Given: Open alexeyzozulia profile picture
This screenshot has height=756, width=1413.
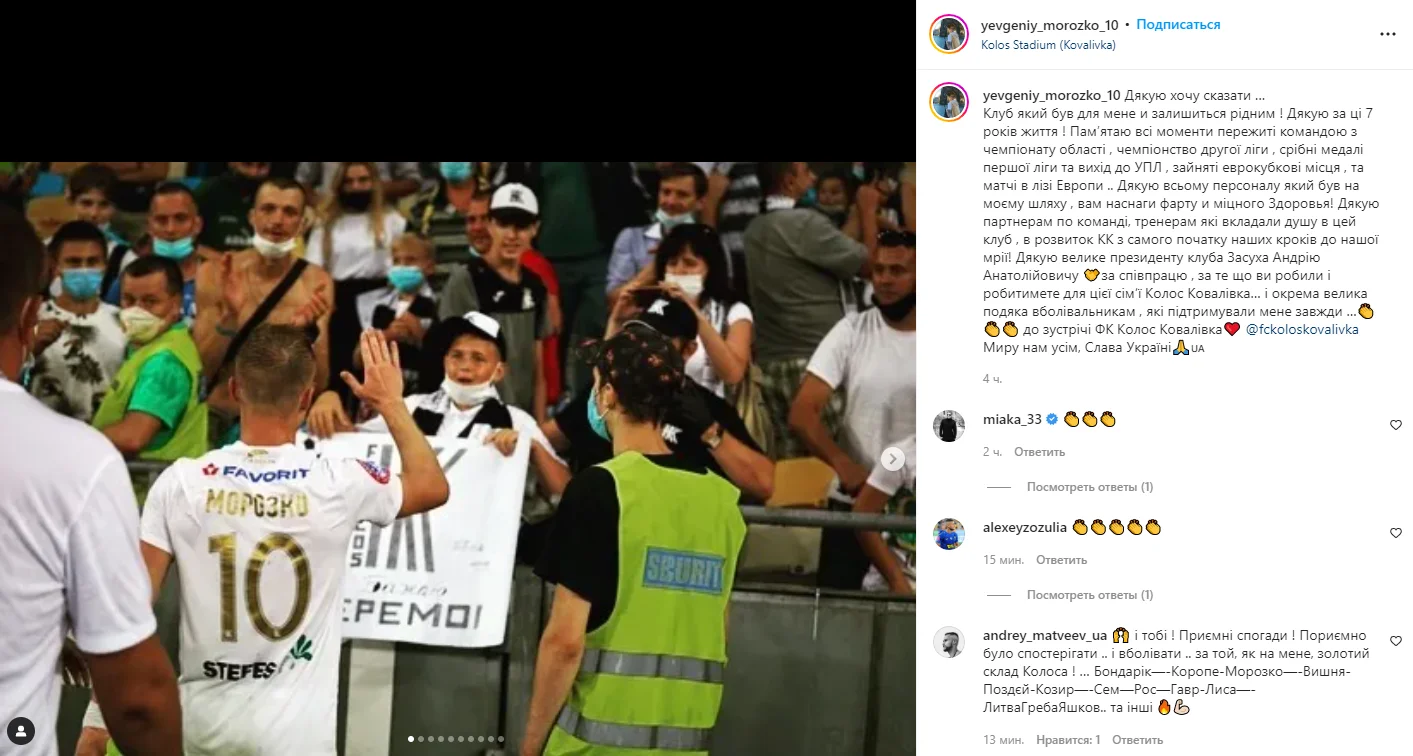Looking at the screenshot, I should click(x=949, y=534).
